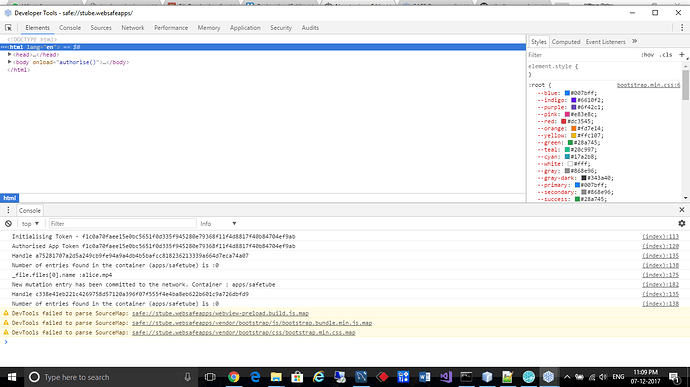Open DevTools three-dot customize menu

pos(682,27)
